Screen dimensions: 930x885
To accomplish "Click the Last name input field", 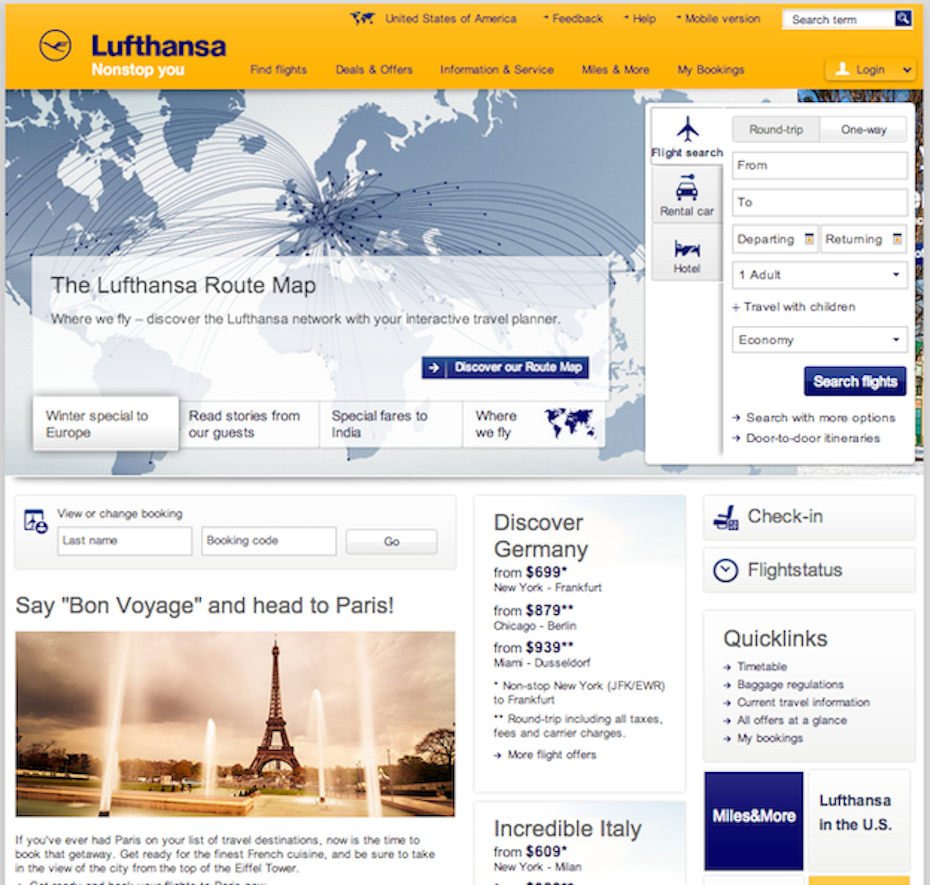I will click(x=124, y=541).
